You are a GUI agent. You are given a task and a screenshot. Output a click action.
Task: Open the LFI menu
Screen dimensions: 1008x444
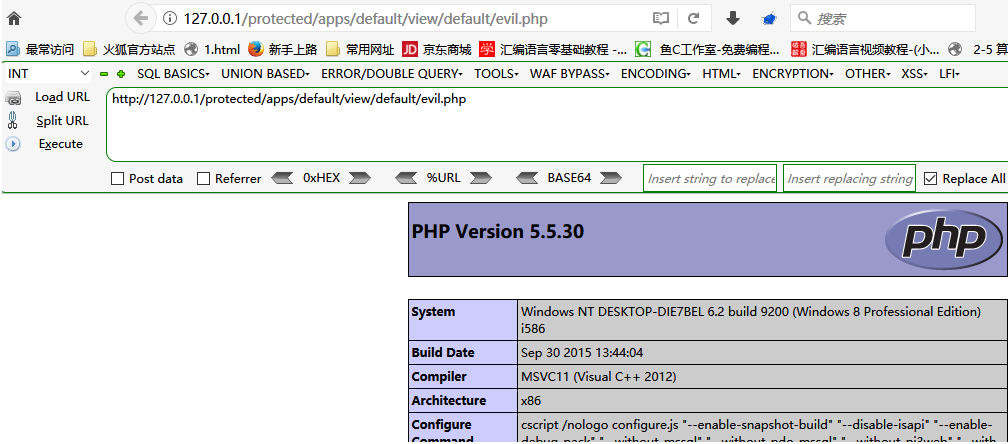click(949, 74)
